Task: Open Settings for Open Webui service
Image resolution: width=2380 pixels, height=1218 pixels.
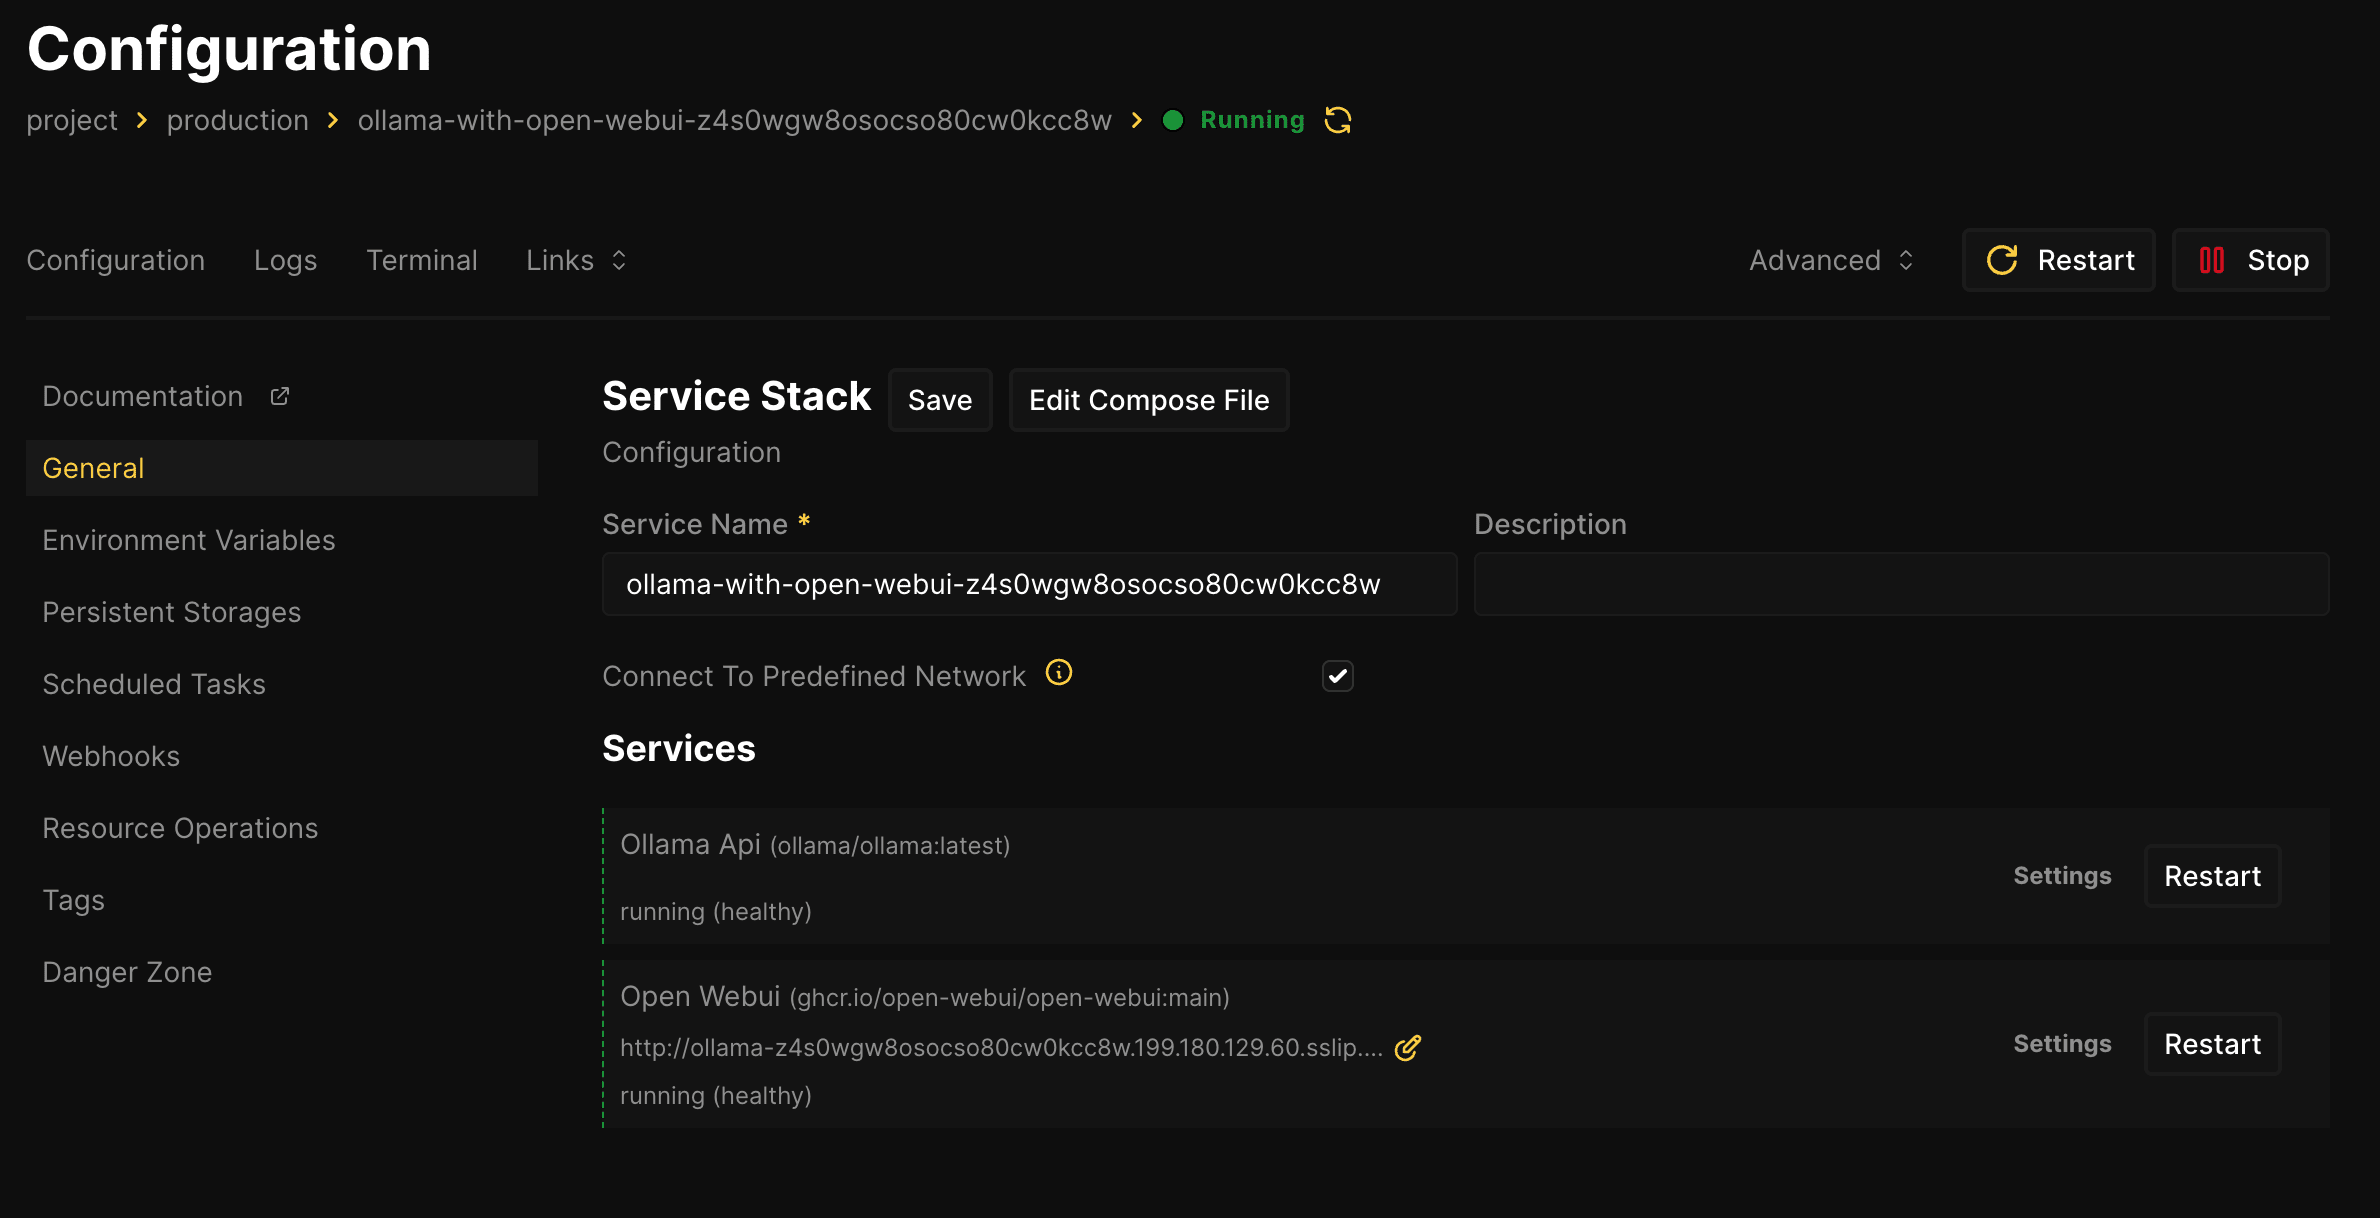Action: pyautogui.click(x=2062, y=1044)
